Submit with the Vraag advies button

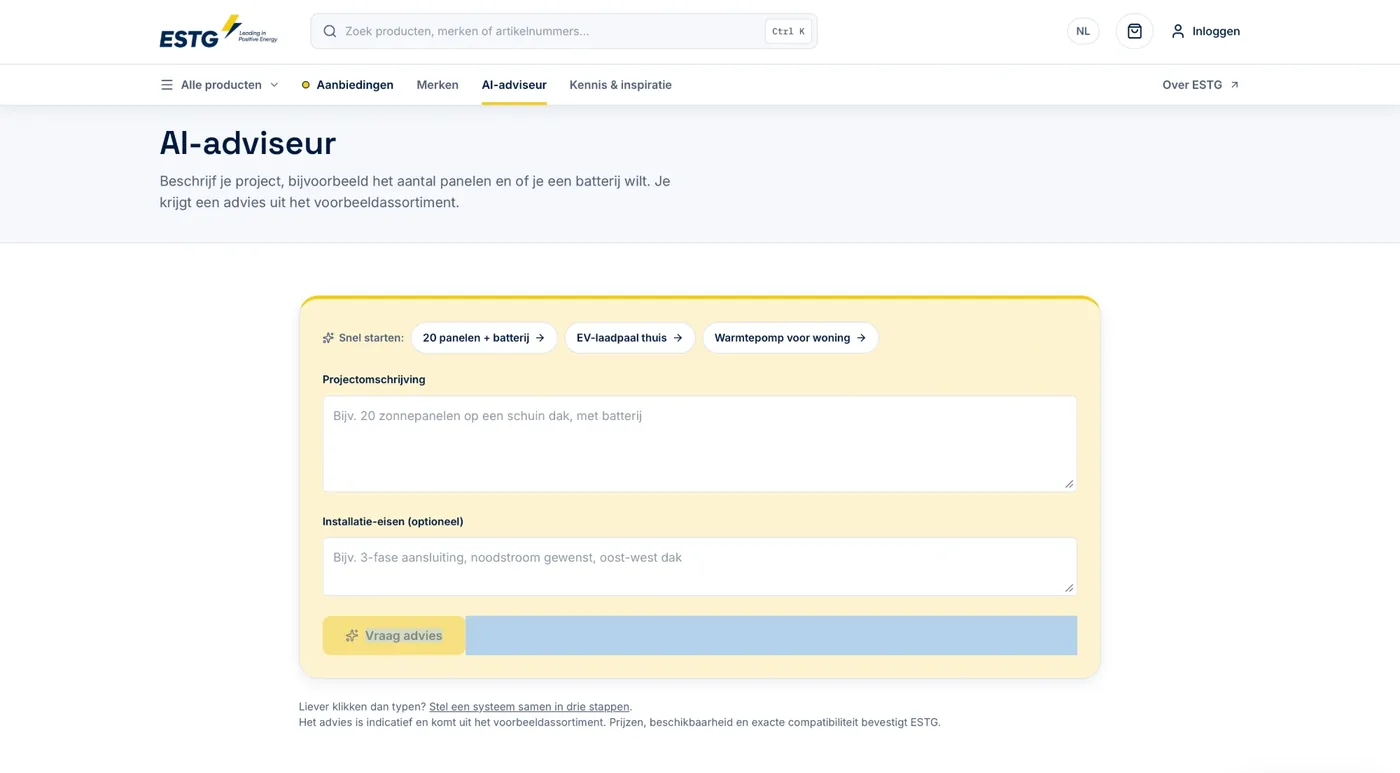click(394, 636)
